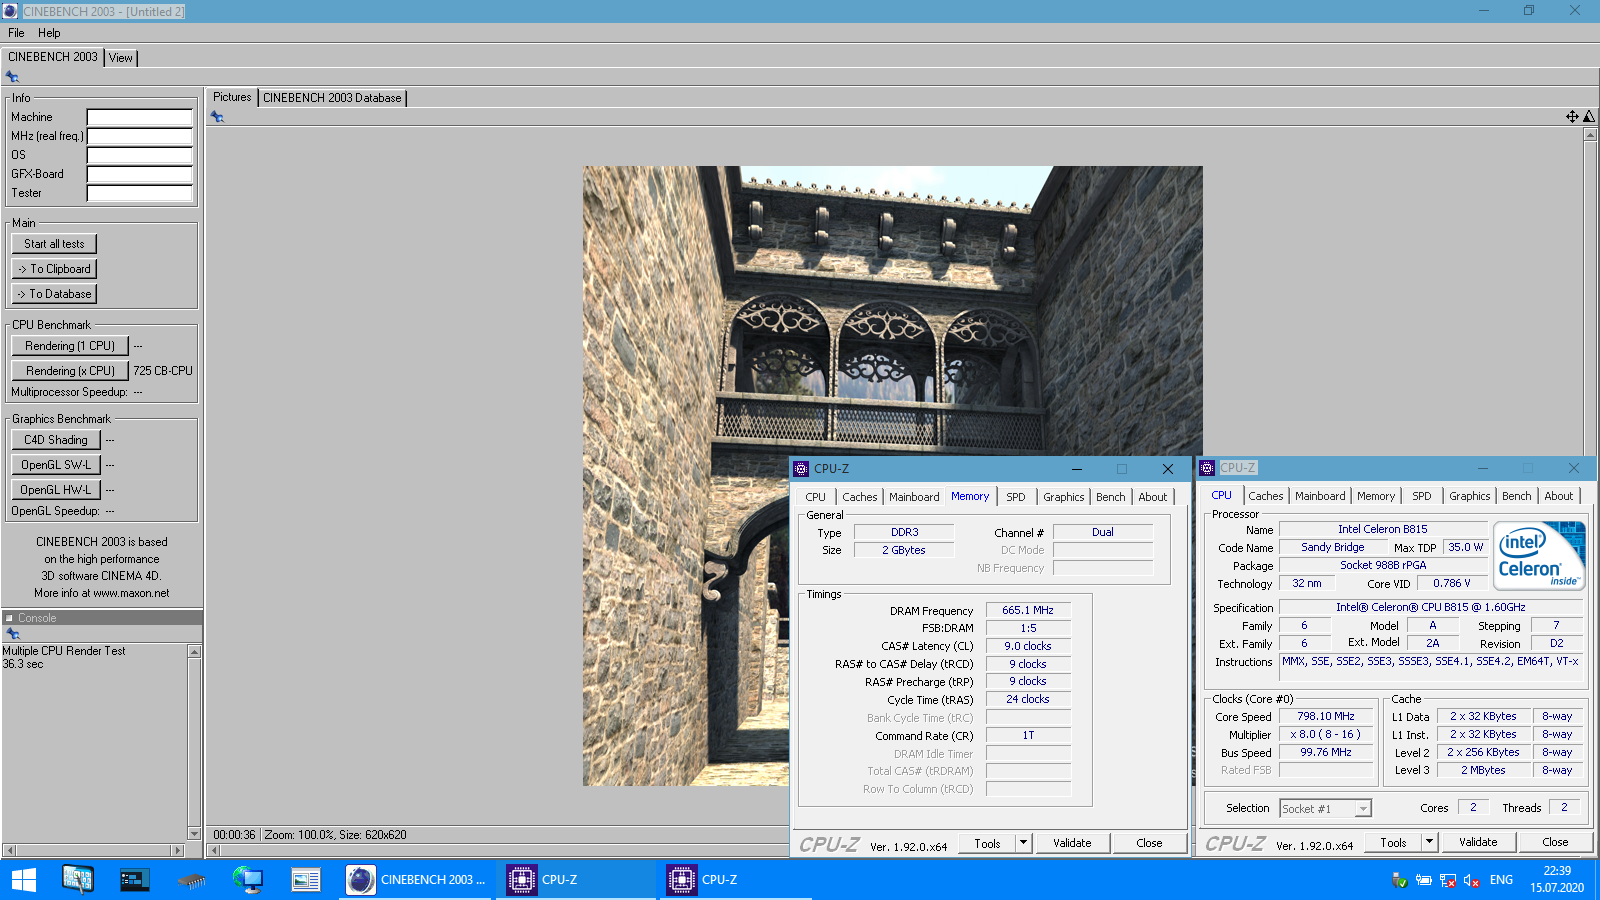The width and height of the screenshot is (1600, 900).
Task: Open Graphics tab in right CPU-Z window
Action: [x=1470, y=496]
